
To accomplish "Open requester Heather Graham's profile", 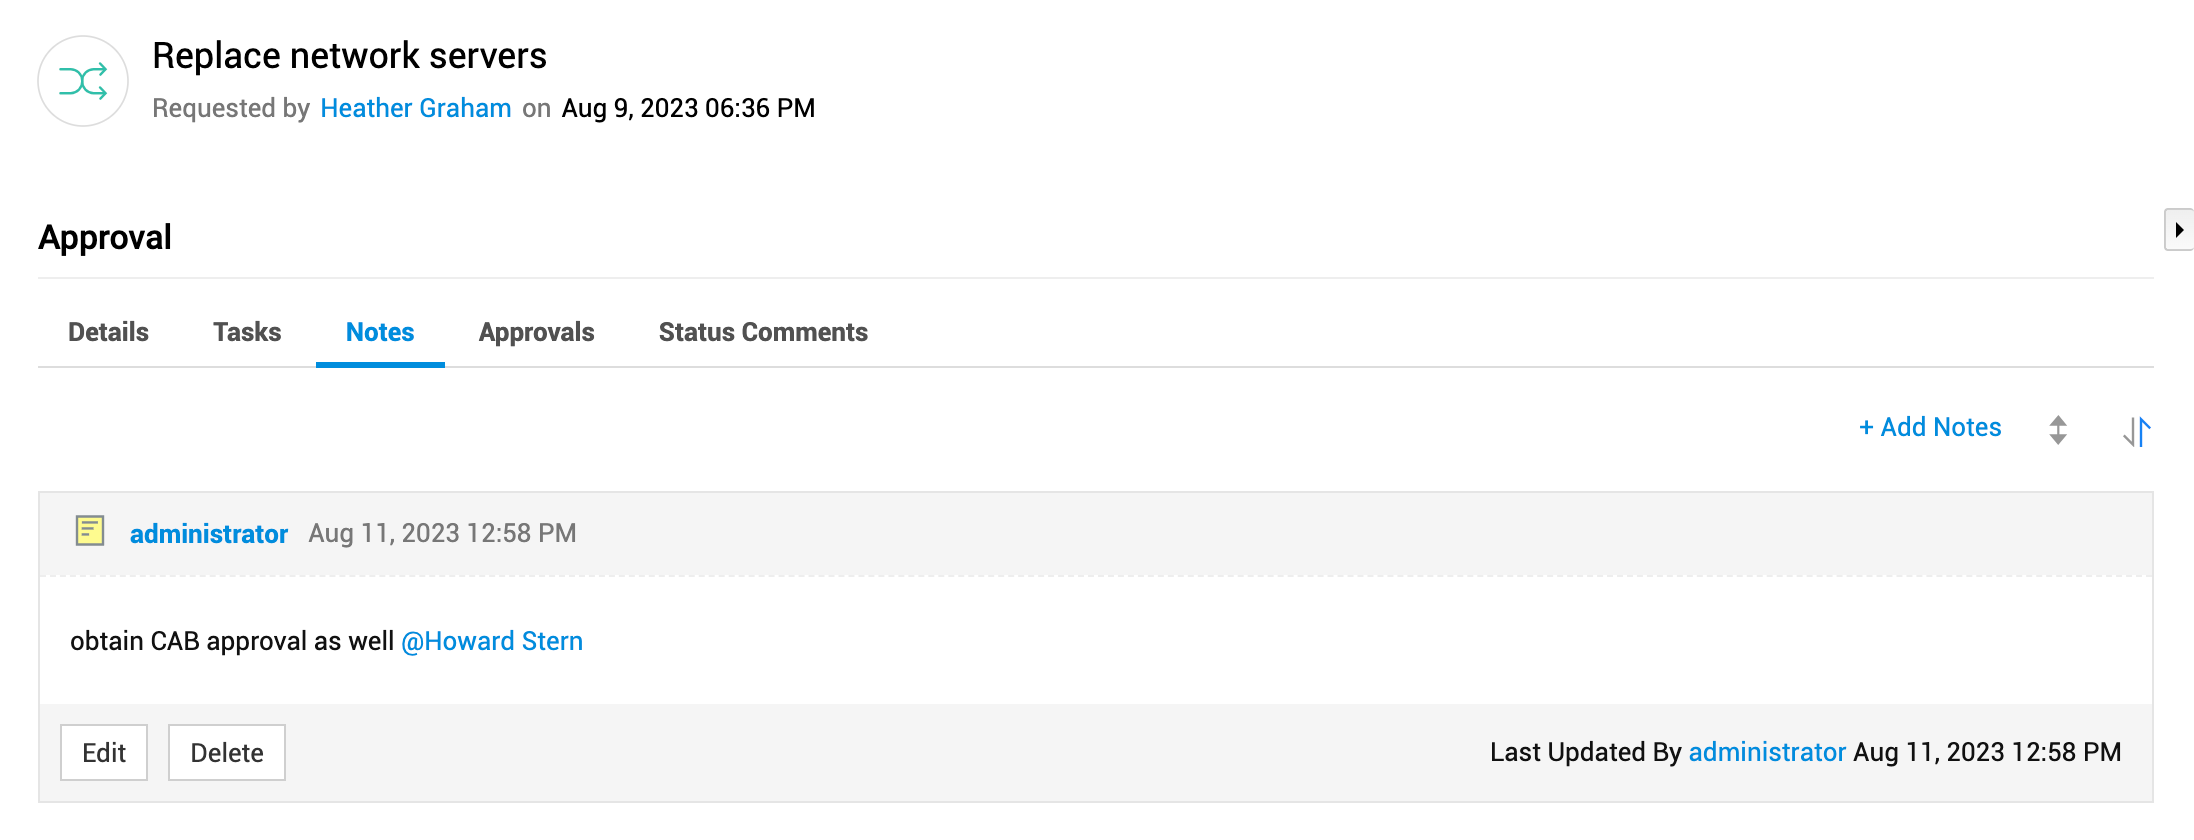I will pos(416,108).
